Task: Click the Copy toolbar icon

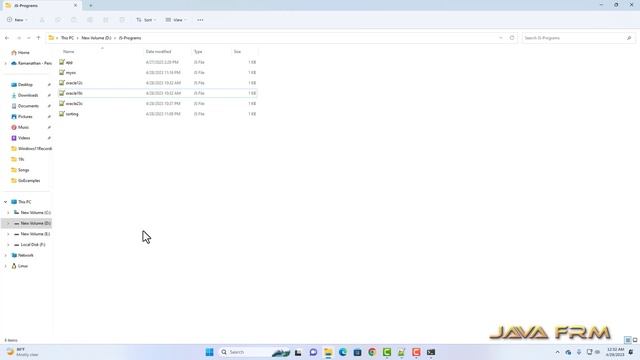Action: point(58,20)
